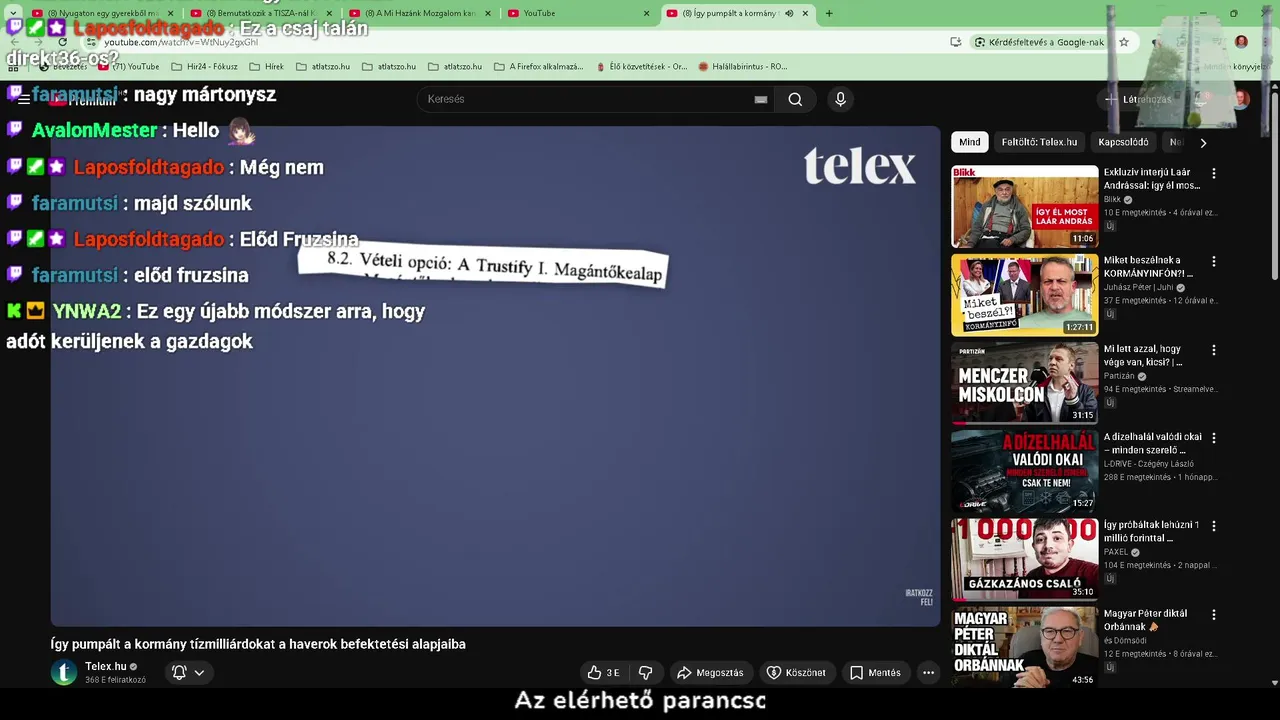Open a new browser tab with plus

[x=829, y=13]
